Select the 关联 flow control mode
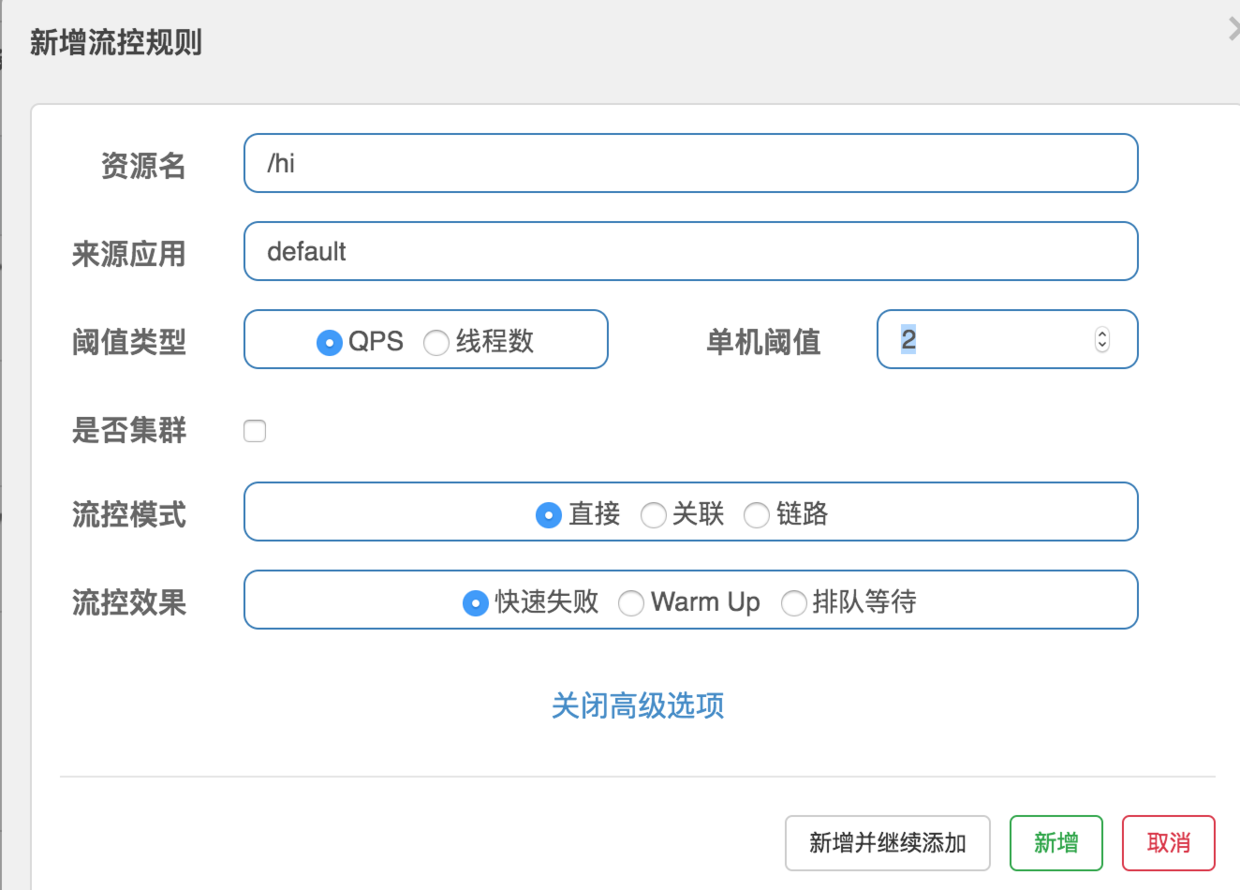This screenshot has width=1240, height=890. click(x=655, y=515)
